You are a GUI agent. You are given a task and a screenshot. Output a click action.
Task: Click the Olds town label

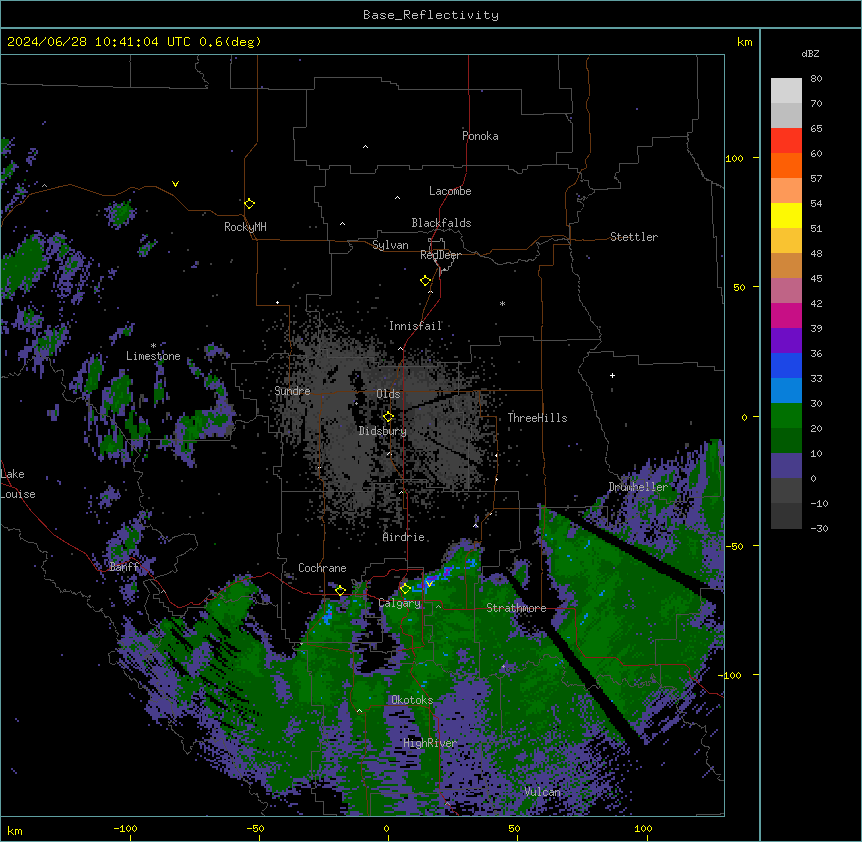pyautogui.click(x=388, y=394)
